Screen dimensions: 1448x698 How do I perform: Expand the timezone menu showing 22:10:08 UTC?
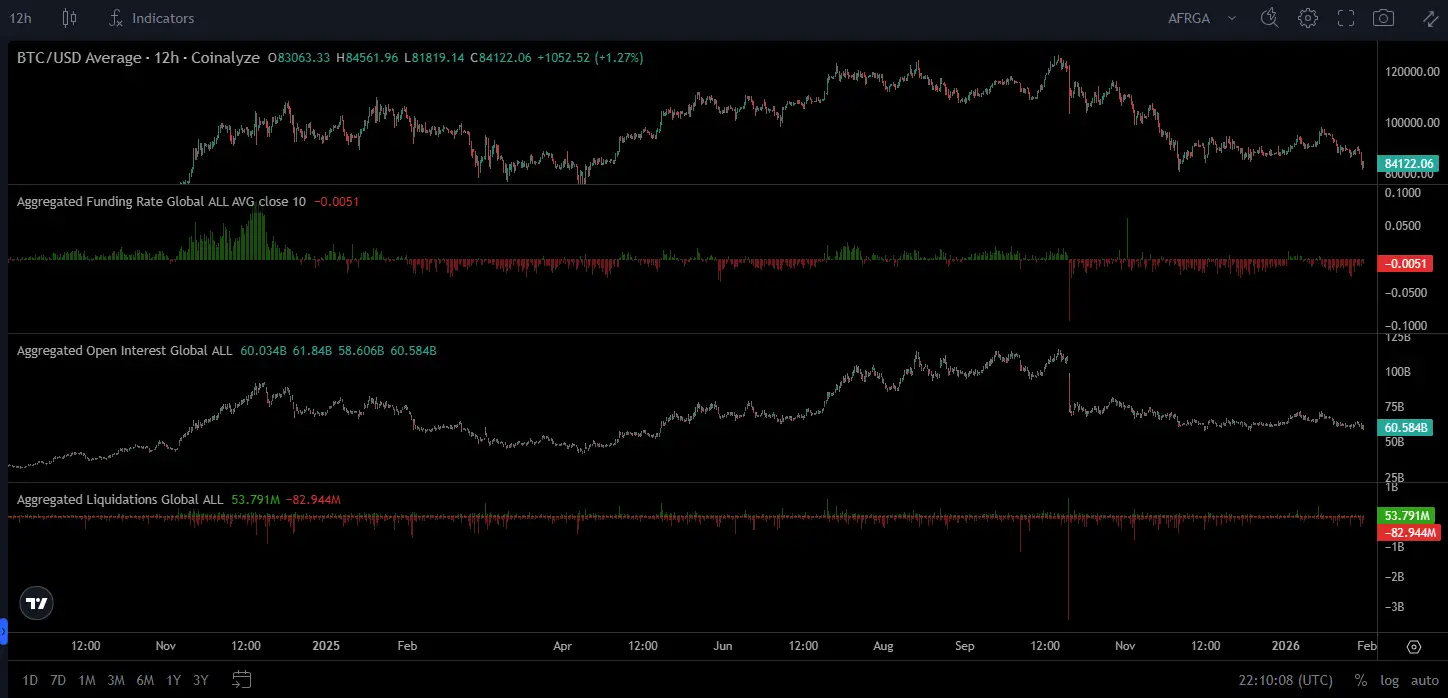pos(1285,679)
